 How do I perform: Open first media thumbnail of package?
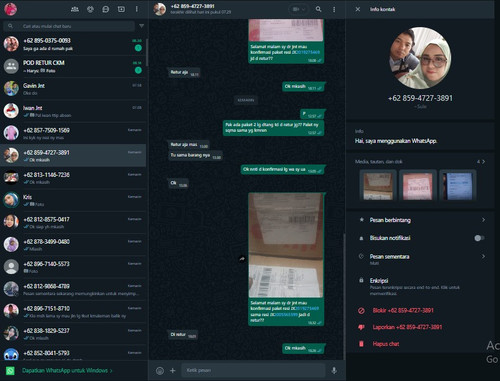pos(378,185)
